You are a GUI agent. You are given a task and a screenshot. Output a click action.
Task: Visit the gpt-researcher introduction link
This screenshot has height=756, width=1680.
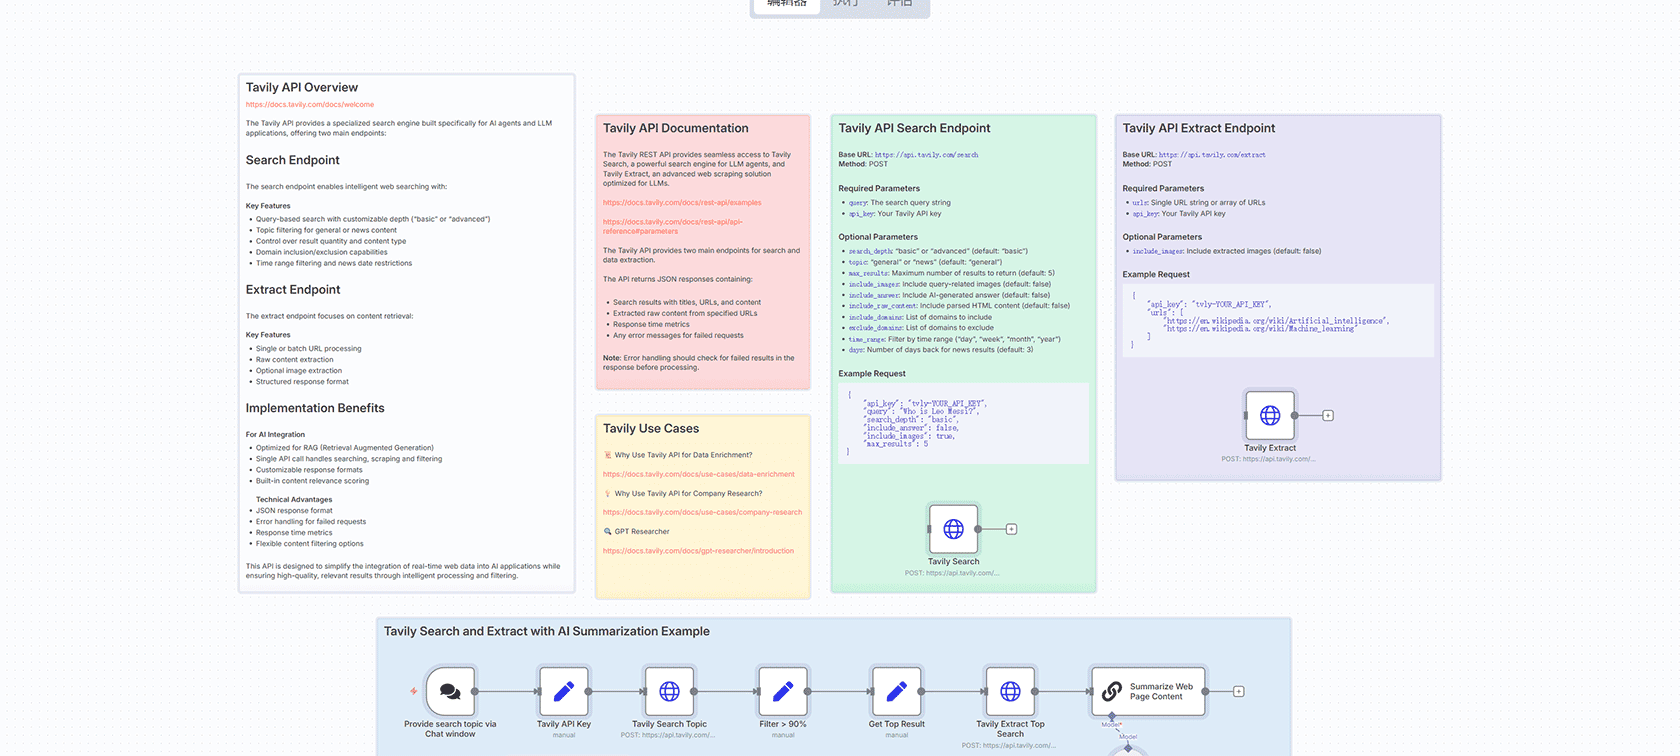pos(698,551)
